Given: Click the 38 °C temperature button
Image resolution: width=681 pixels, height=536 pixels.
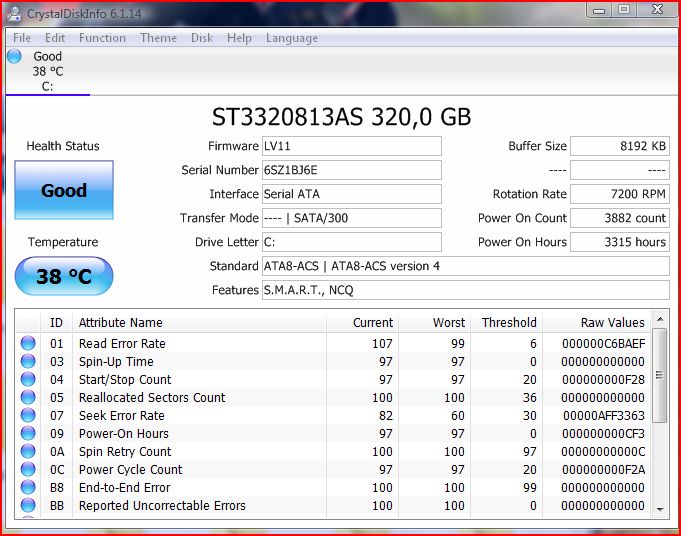Looking at the screenshot, I should [x=64, y=276].
